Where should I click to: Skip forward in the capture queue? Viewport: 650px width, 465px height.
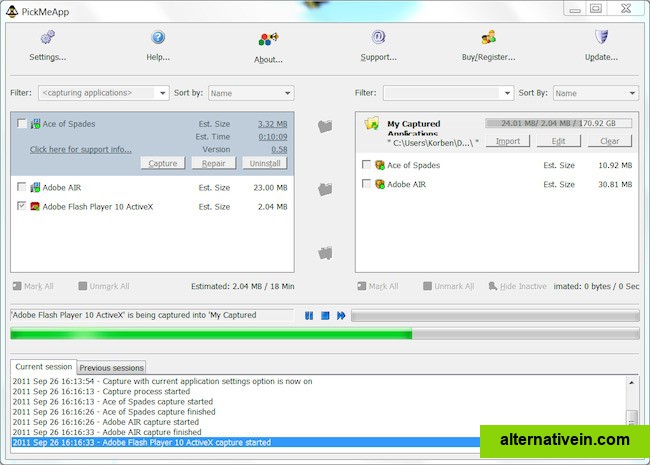pyautogui.click(x=341, y=316)
